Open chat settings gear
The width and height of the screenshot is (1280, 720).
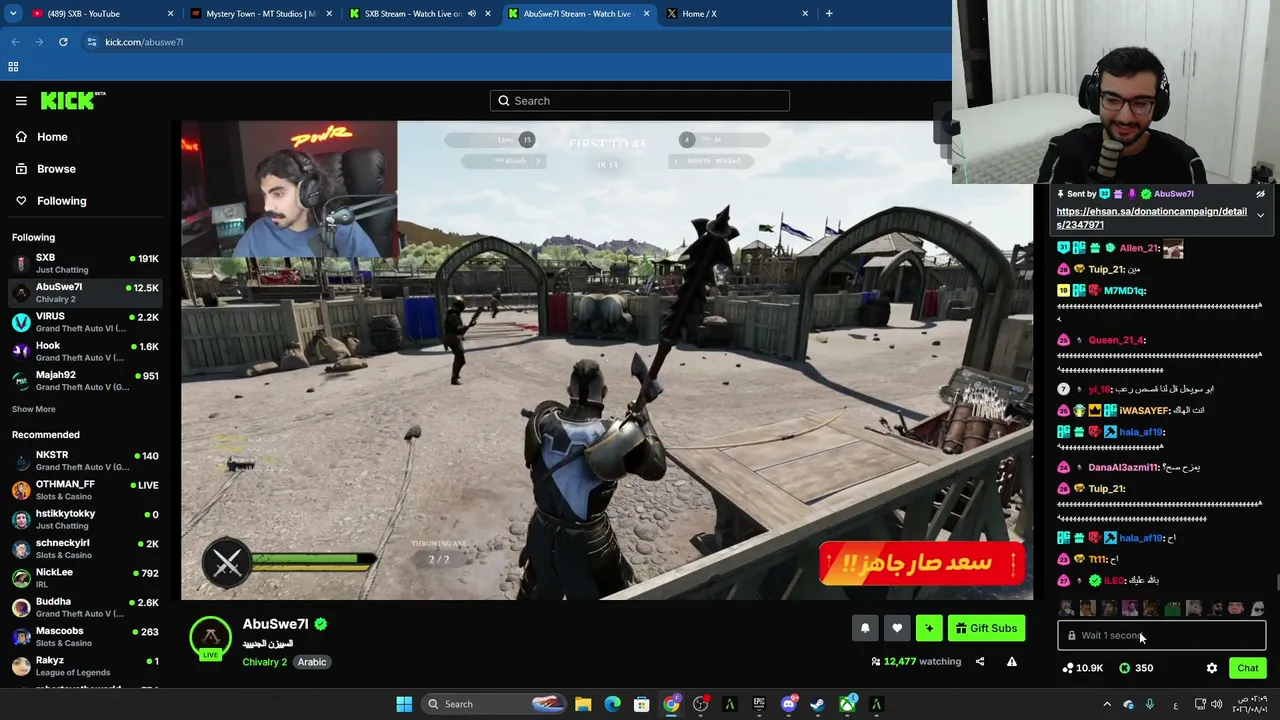tap(1212, 668)
